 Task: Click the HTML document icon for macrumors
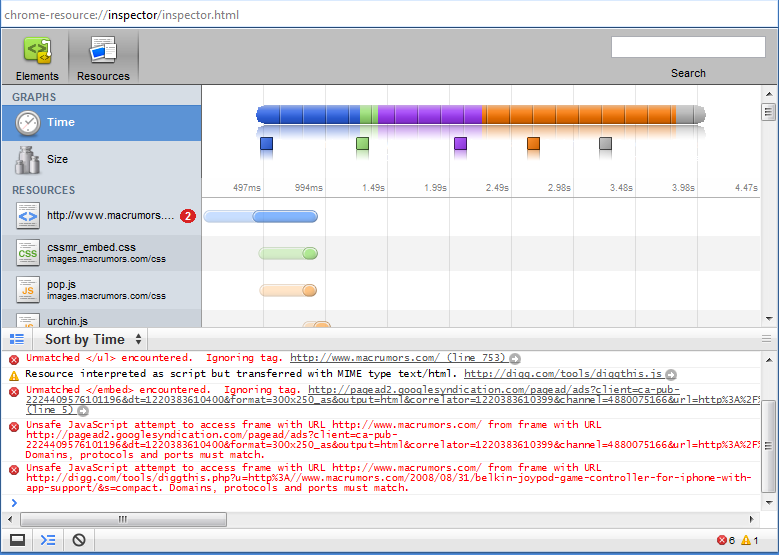pyautogui.click(x=28, y=216)
